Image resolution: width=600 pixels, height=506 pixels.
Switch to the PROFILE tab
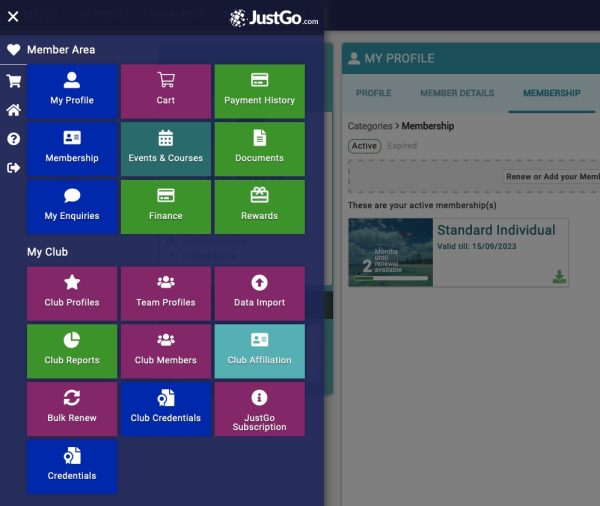[x=373, y=93]
